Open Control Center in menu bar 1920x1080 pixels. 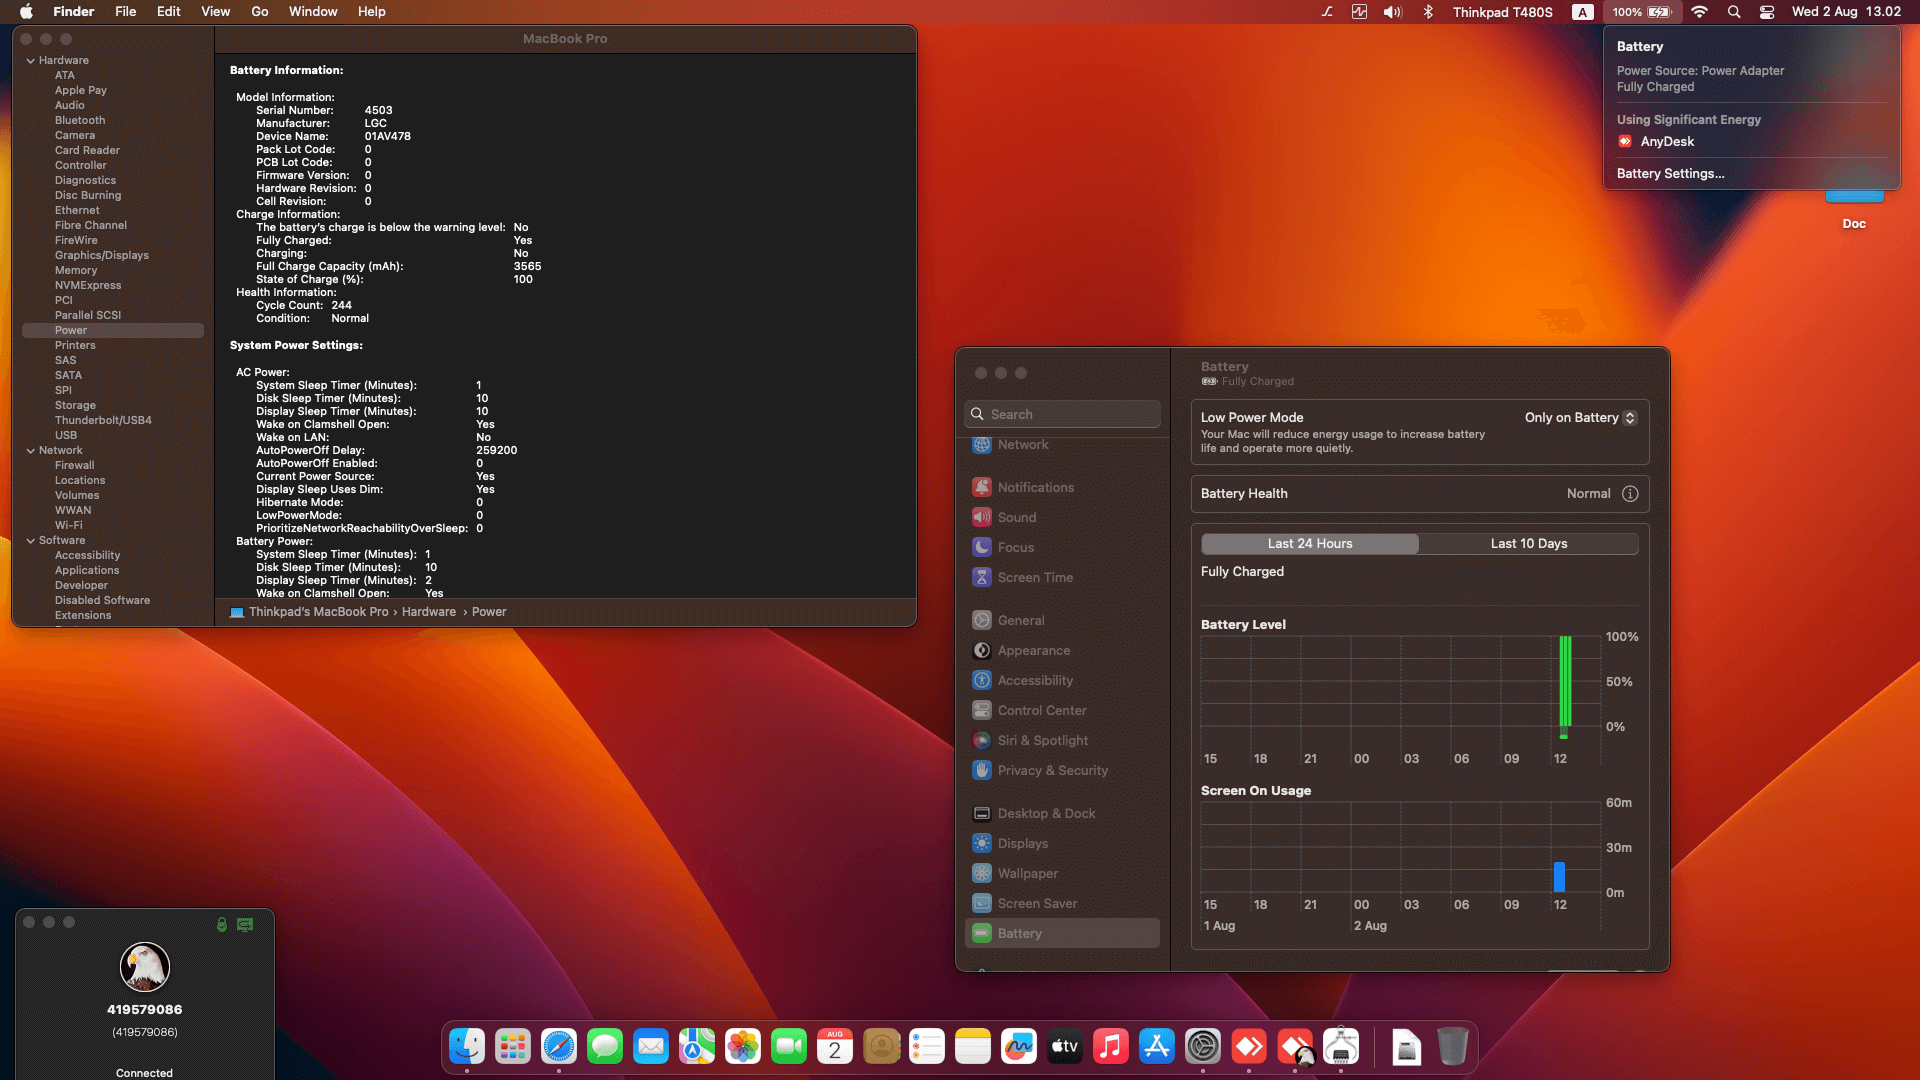pyautogui.click(x=1767, y=12)
